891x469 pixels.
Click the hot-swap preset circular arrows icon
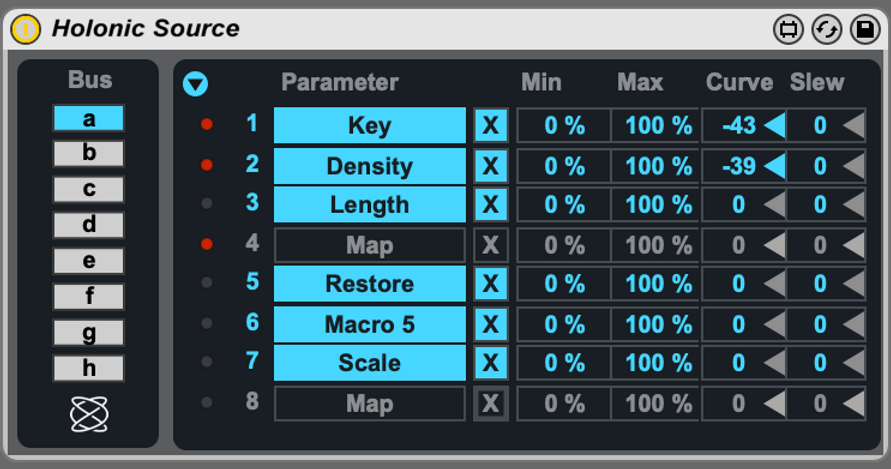pyautogui.click(x=826, y=29)
